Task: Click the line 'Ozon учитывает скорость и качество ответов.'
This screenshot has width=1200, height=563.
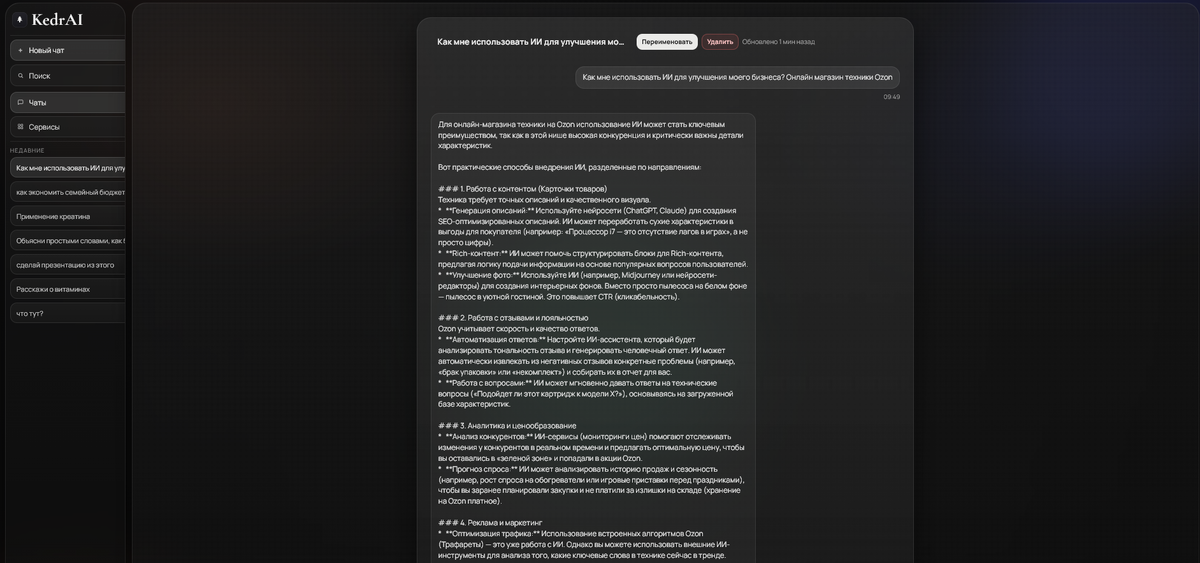Action: pyautogui.click(x=518, y=329)
